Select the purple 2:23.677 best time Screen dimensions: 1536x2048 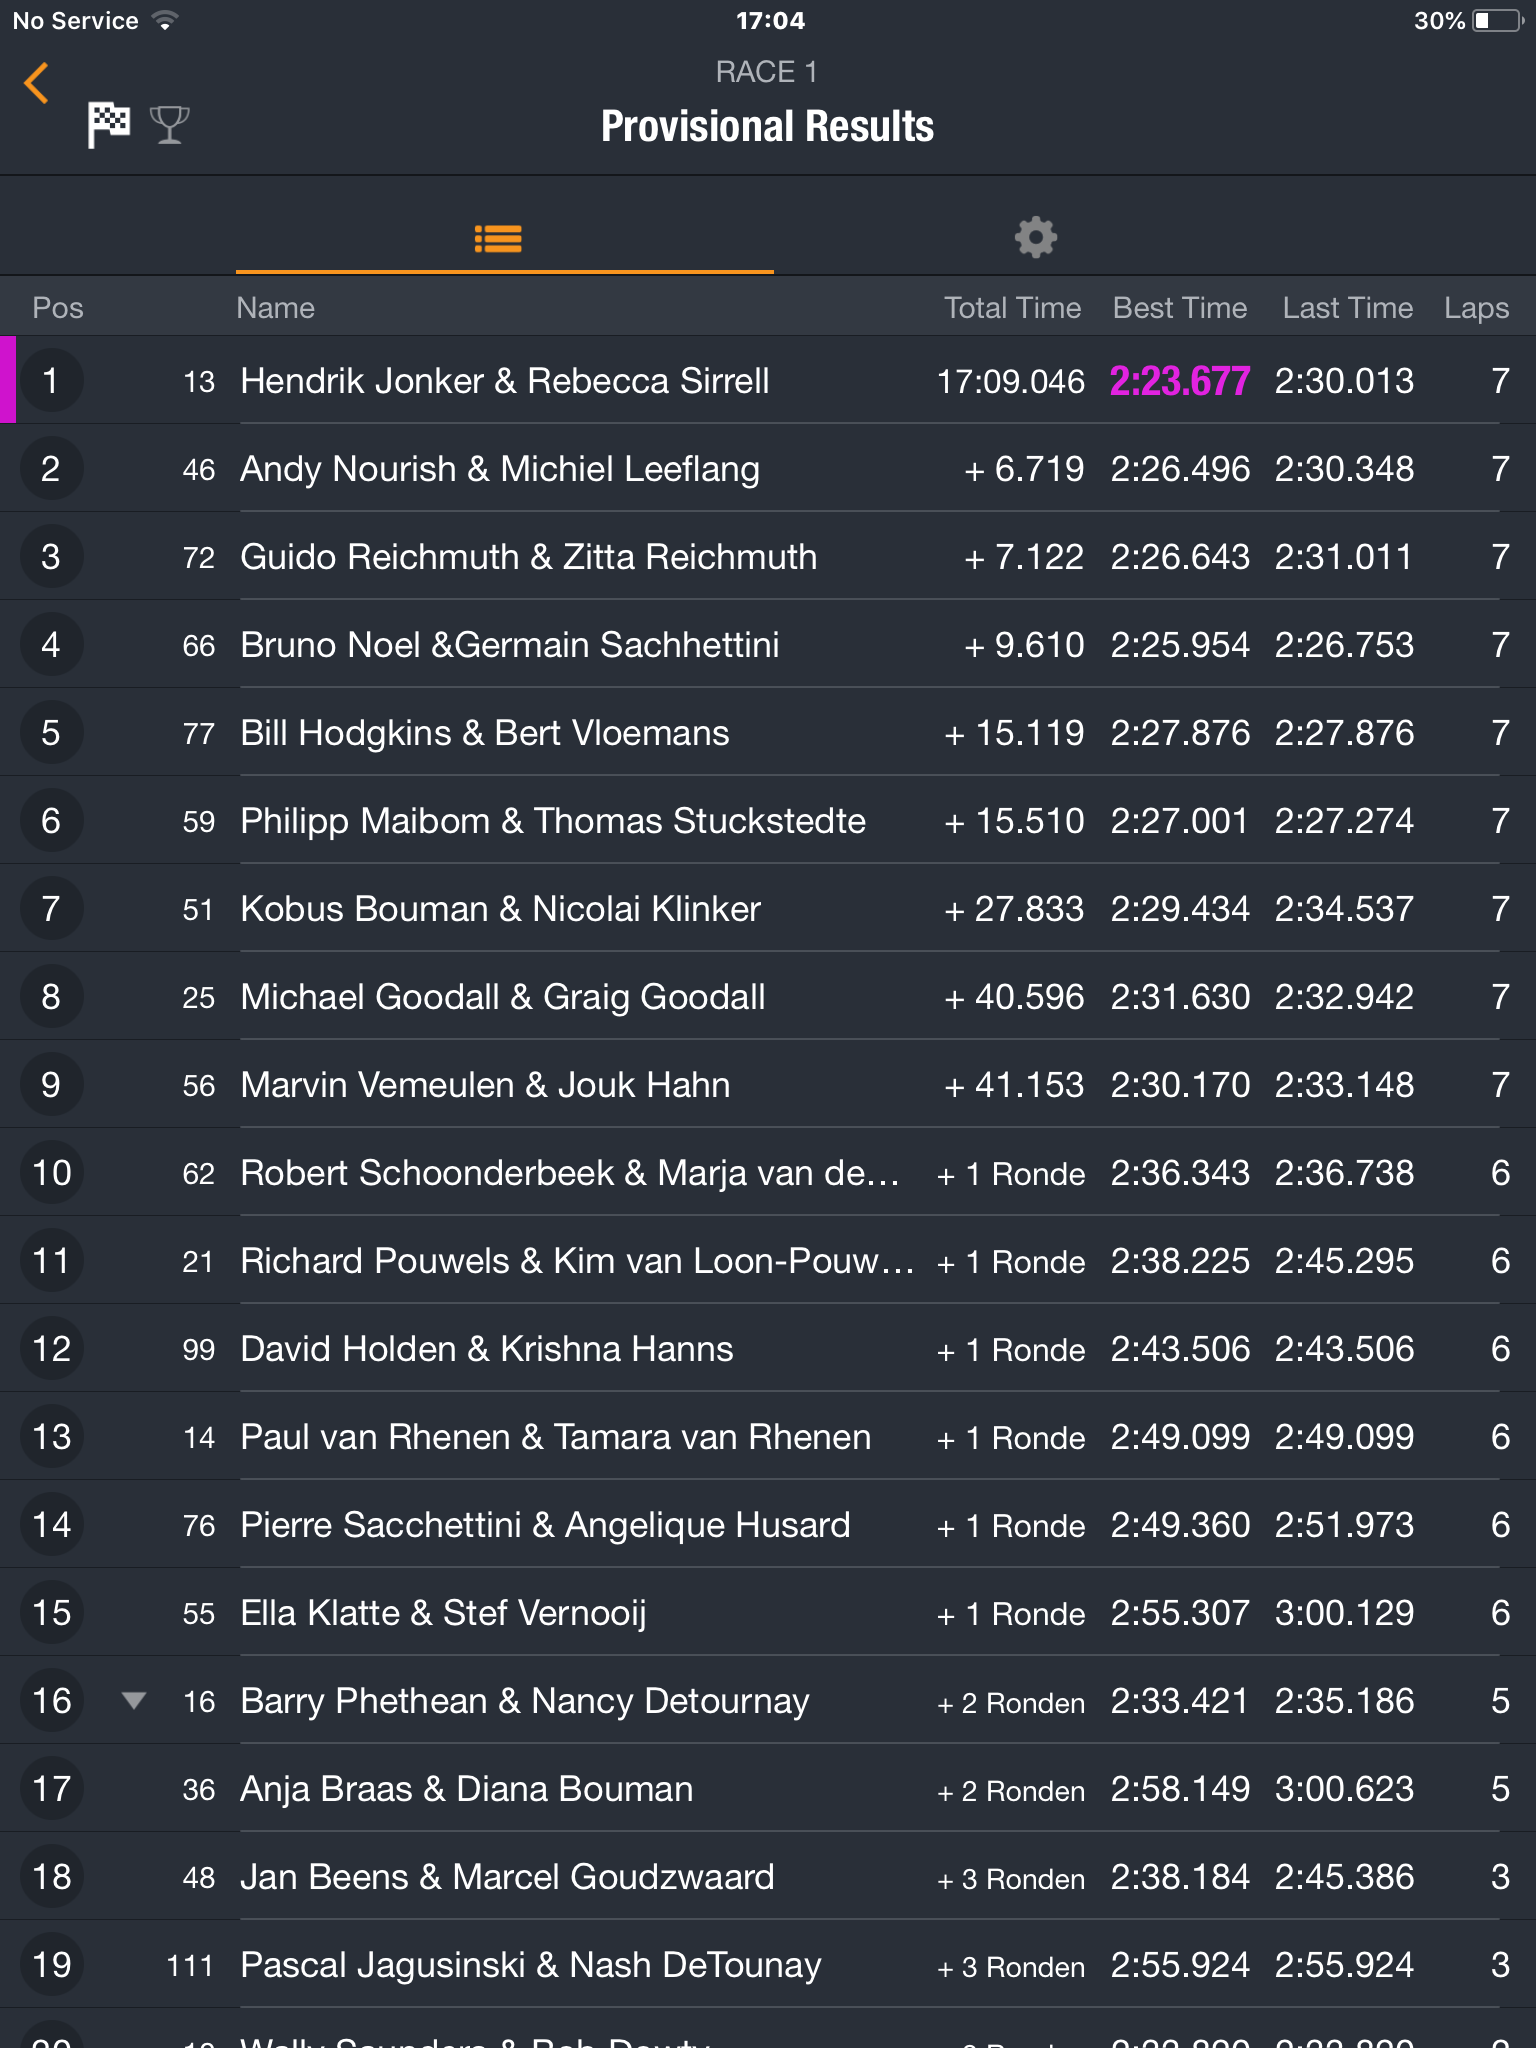click(1180, 381)
